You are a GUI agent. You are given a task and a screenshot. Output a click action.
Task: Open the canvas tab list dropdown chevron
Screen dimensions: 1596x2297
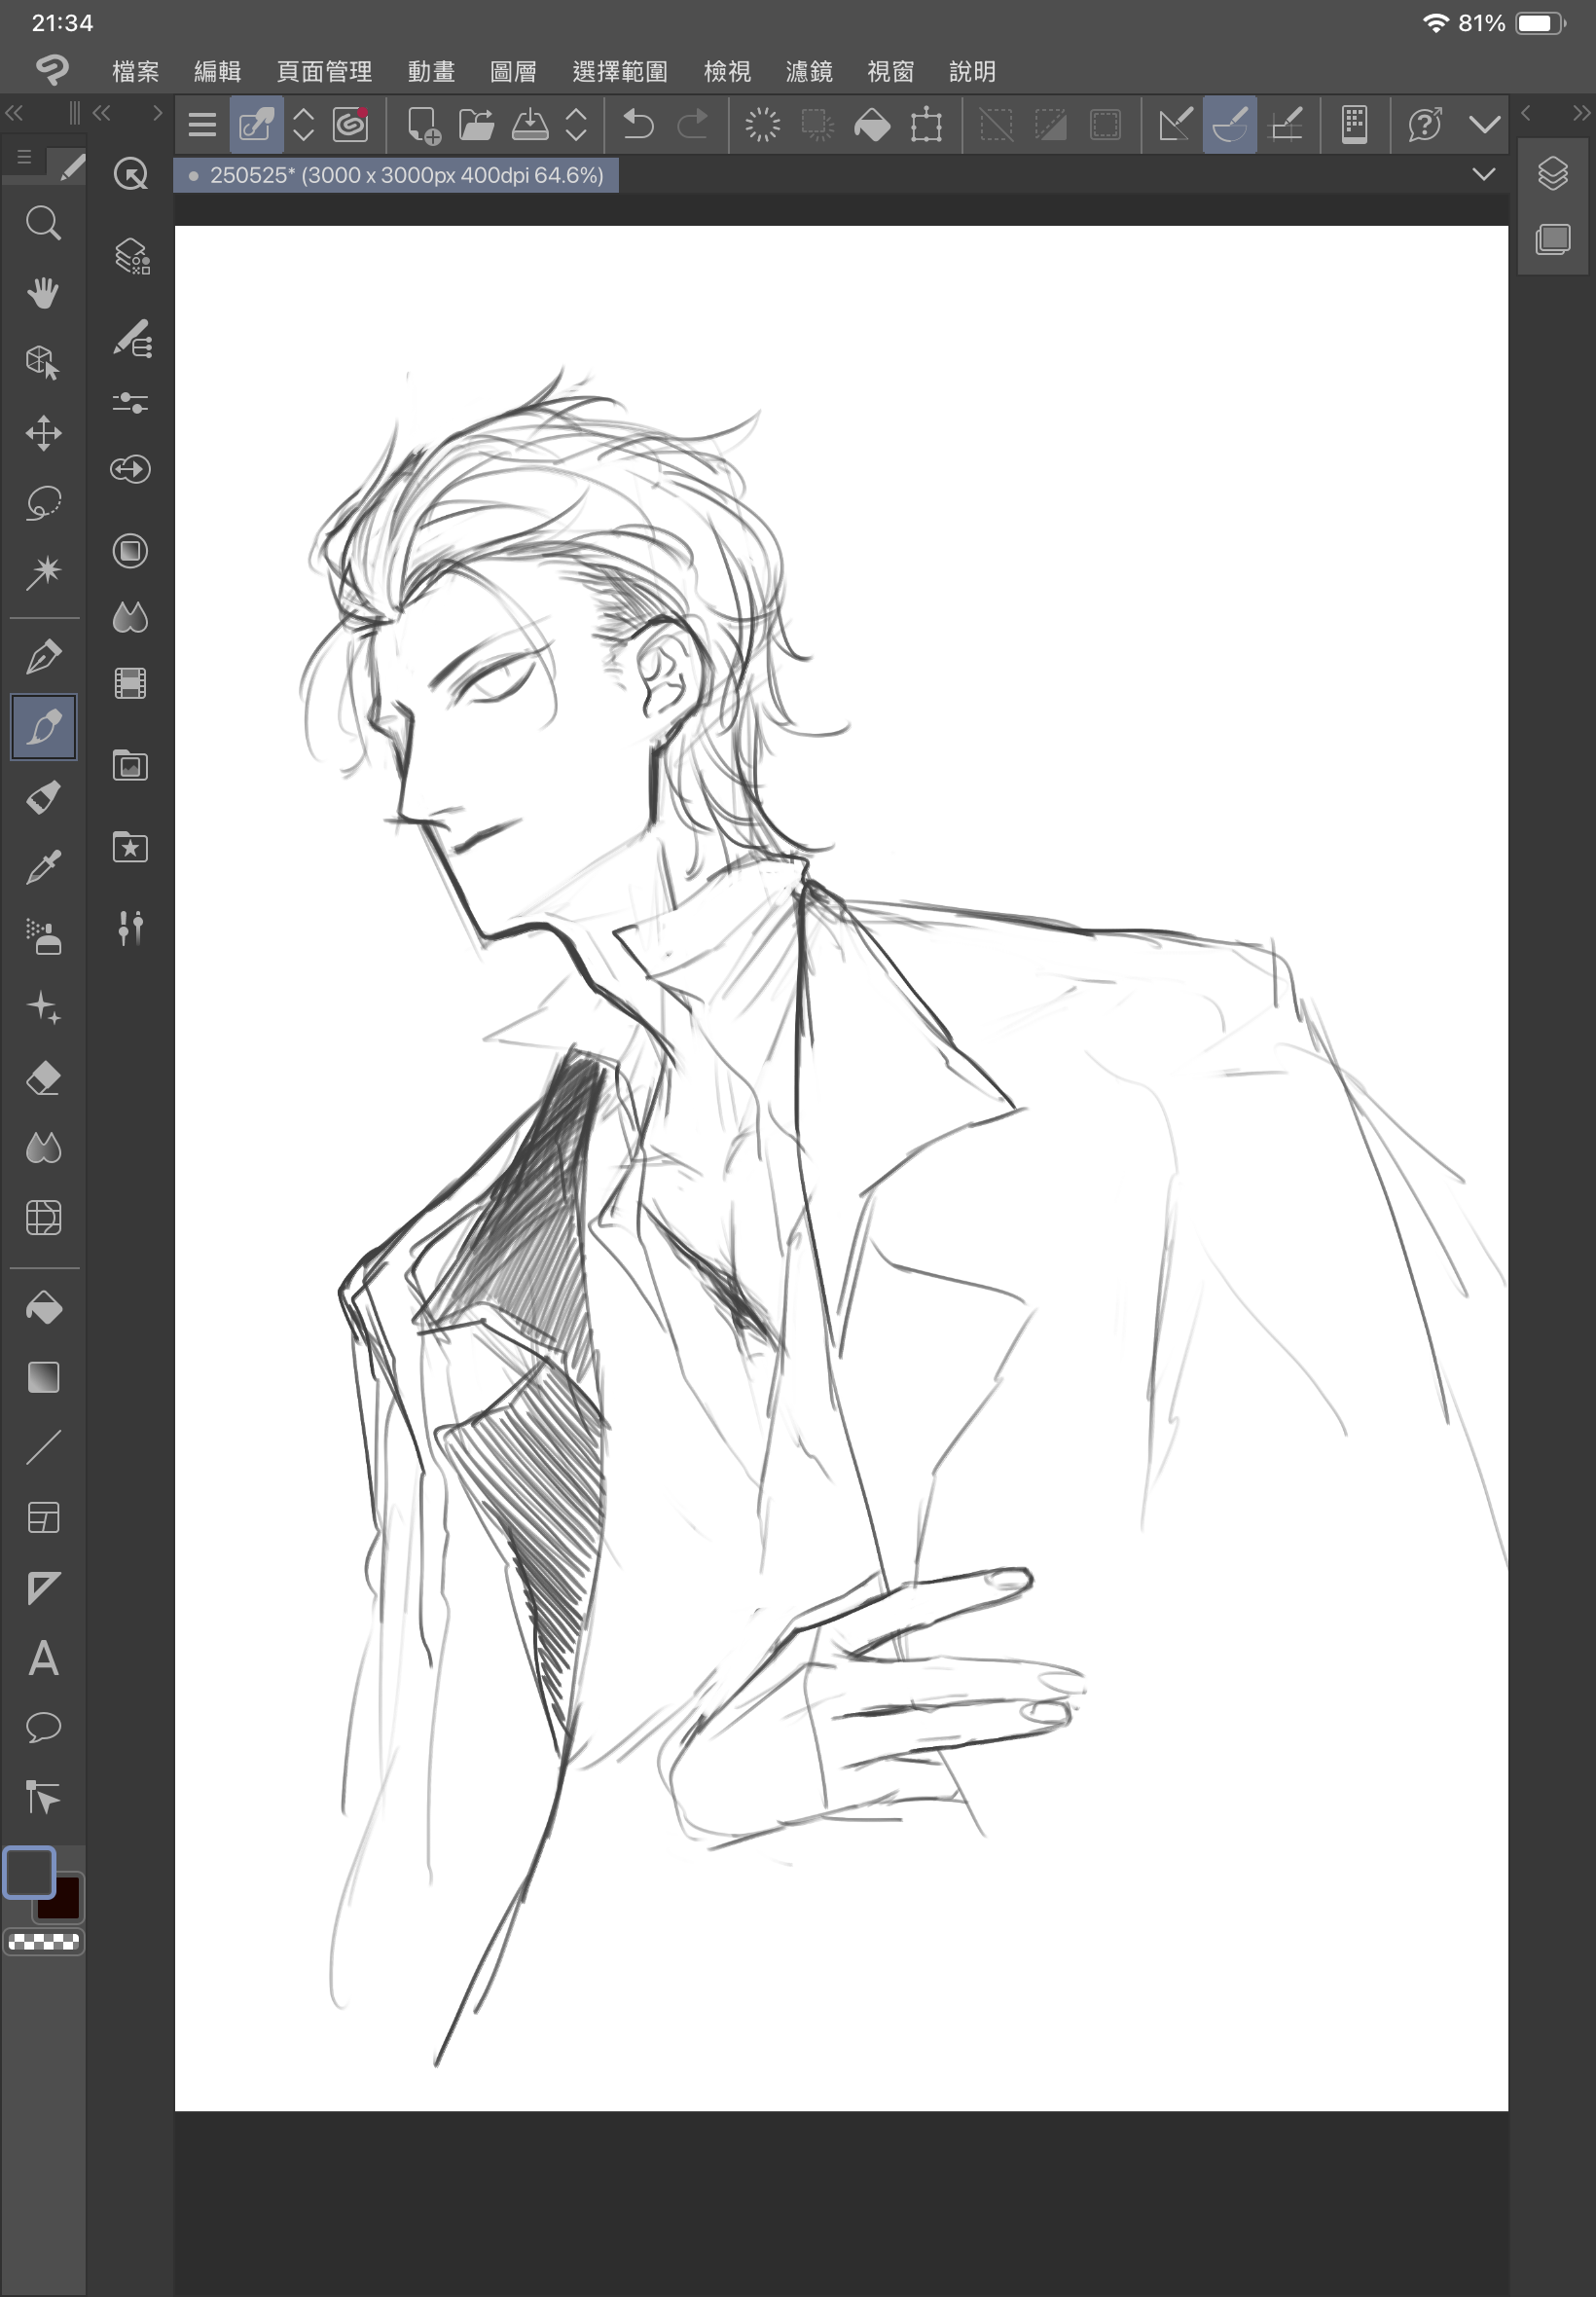1484,174
